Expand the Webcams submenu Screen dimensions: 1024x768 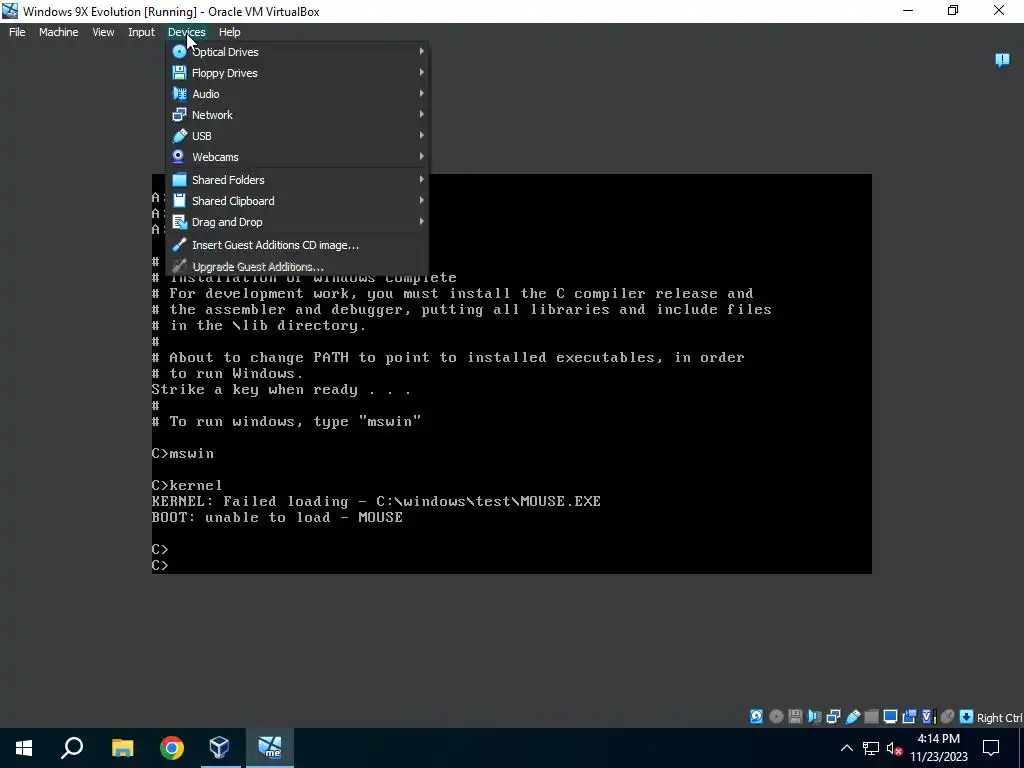[x=298, y=156]
